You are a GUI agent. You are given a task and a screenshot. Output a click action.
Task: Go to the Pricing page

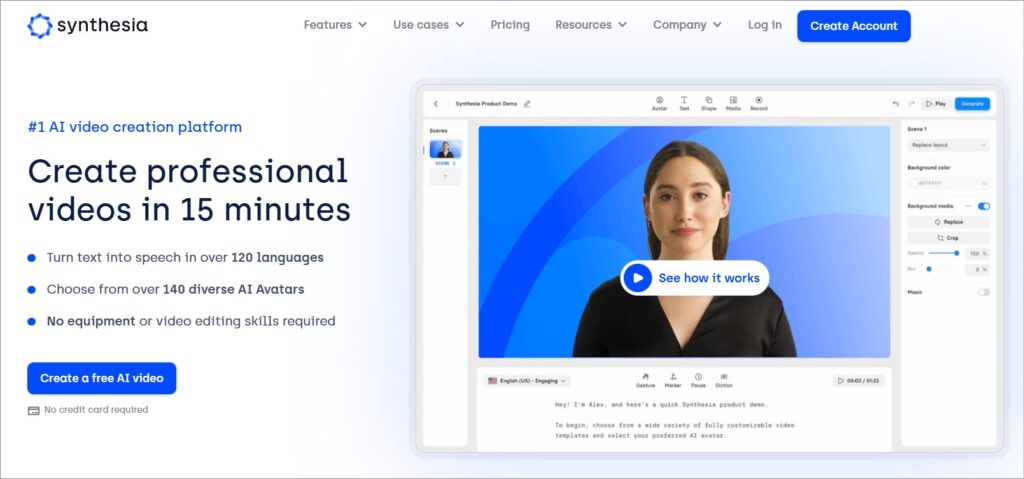510,25
